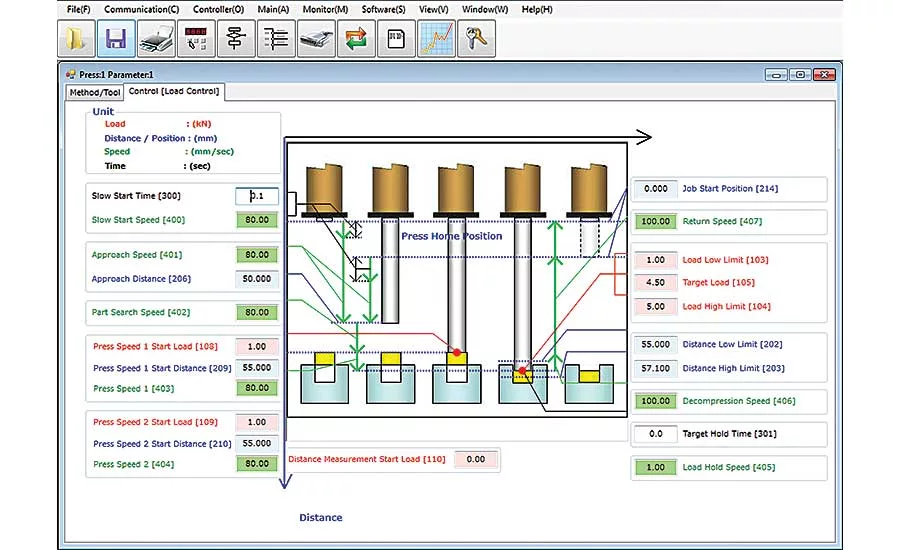Viewport: 900px width, 550px height.
Task: Click the red digital display toolbar icon
Action: pyautogui.click(x=196, y=38)
